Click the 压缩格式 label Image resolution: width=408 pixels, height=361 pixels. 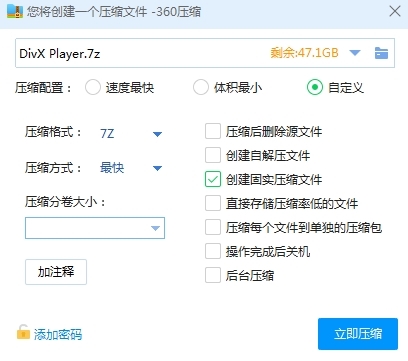point(53,132)
